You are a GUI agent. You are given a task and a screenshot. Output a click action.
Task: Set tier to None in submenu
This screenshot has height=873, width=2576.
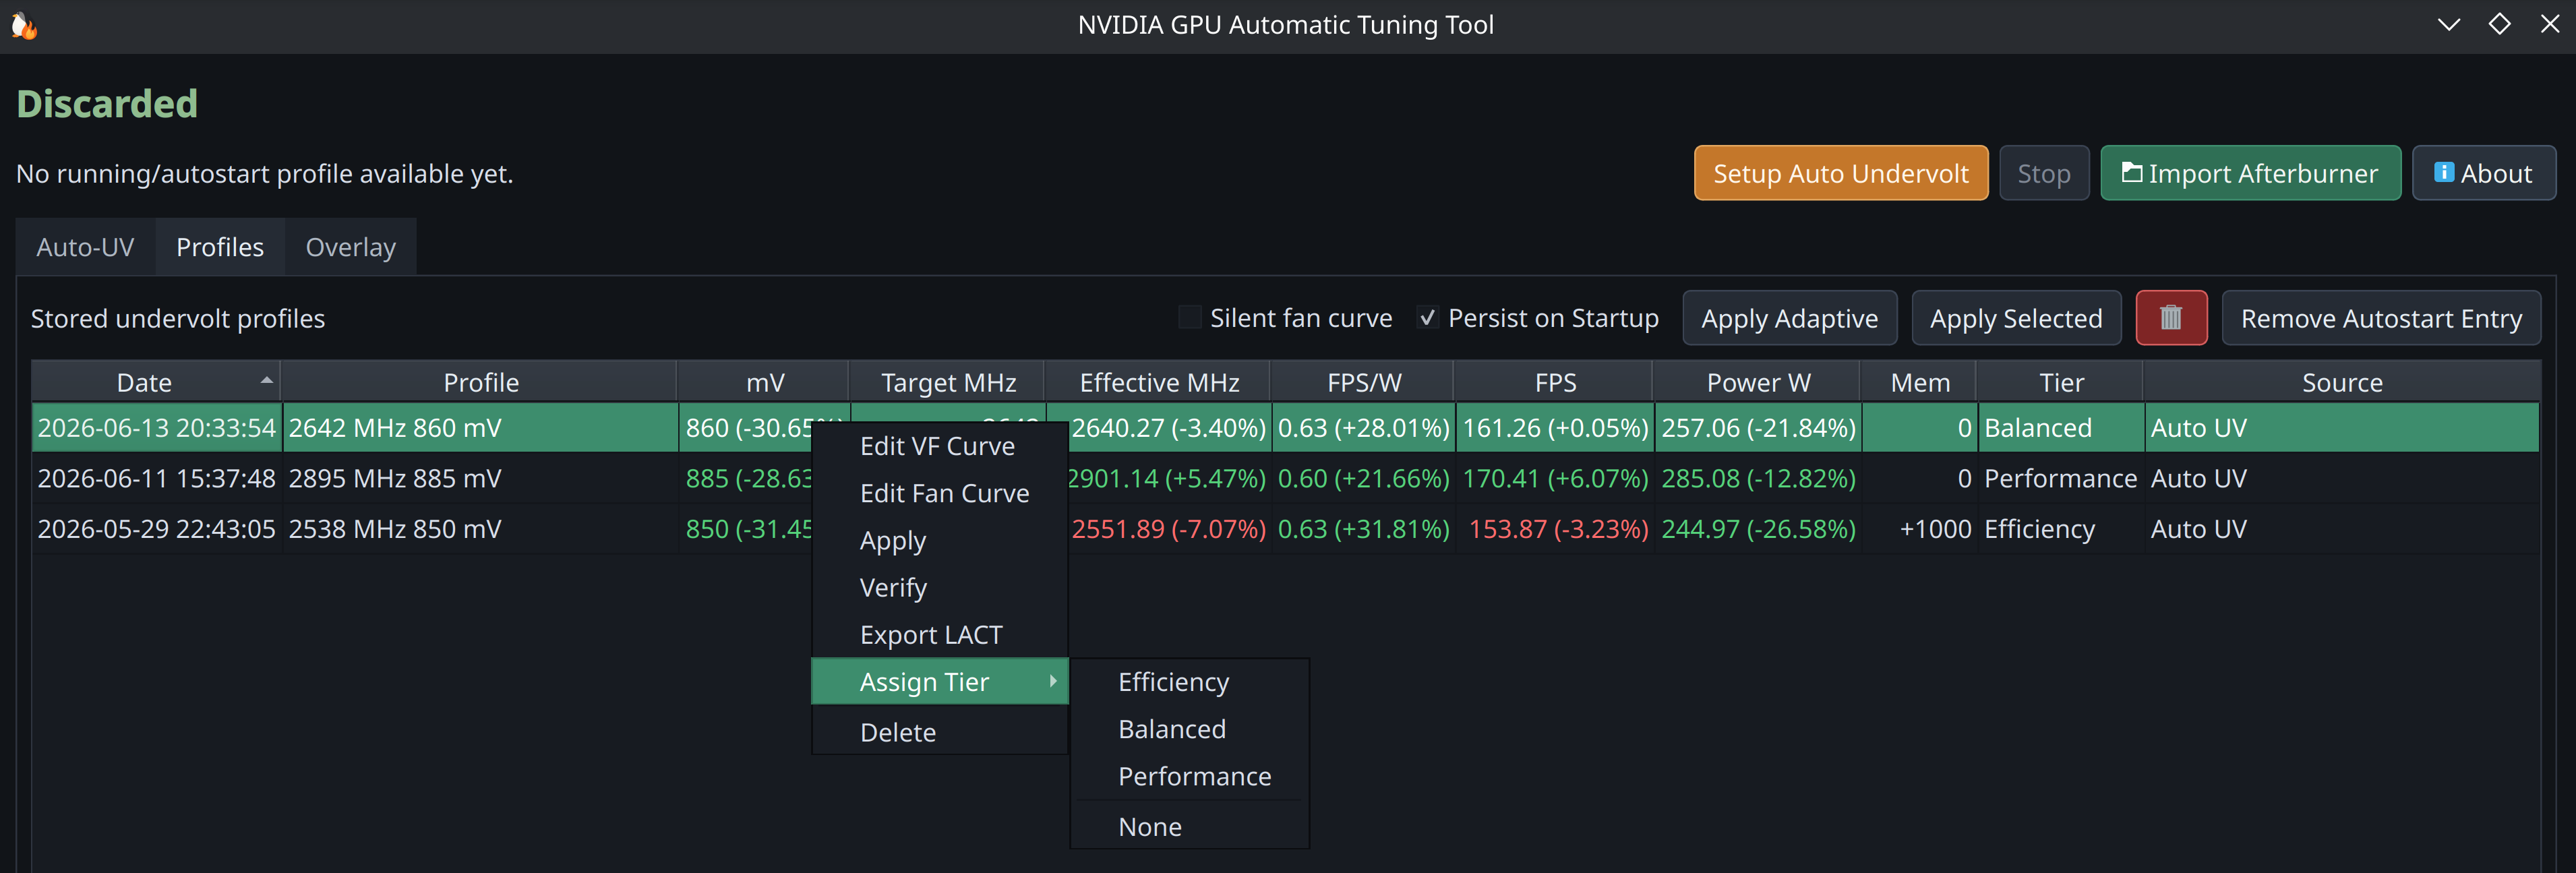(x=1189, y=827)
